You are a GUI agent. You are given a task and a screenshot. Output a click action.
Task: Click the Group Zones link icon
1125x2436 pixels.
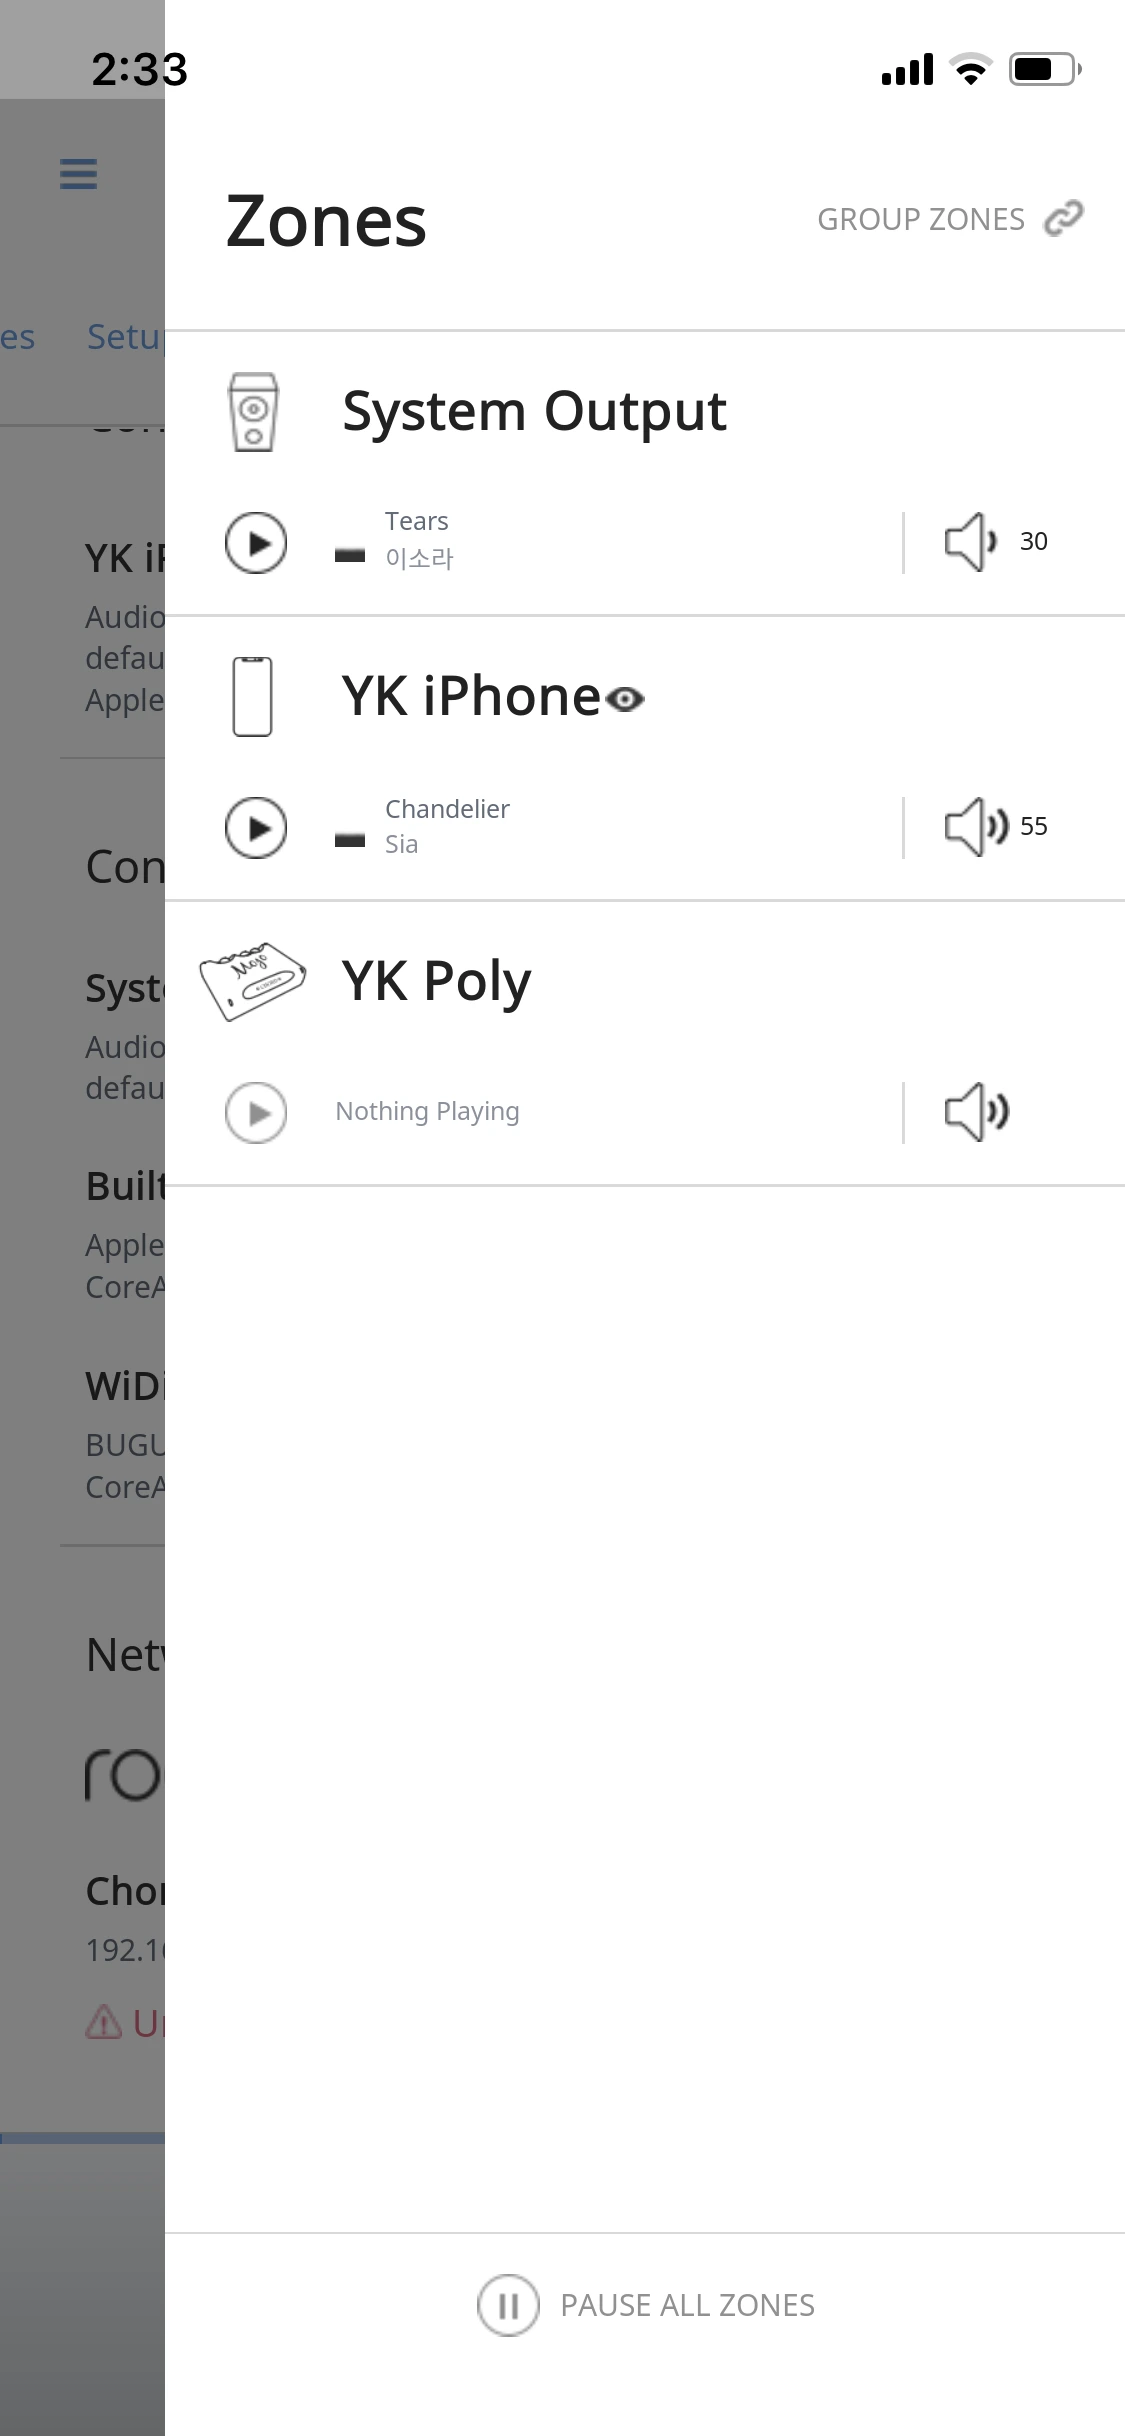tap(1063, 218)
